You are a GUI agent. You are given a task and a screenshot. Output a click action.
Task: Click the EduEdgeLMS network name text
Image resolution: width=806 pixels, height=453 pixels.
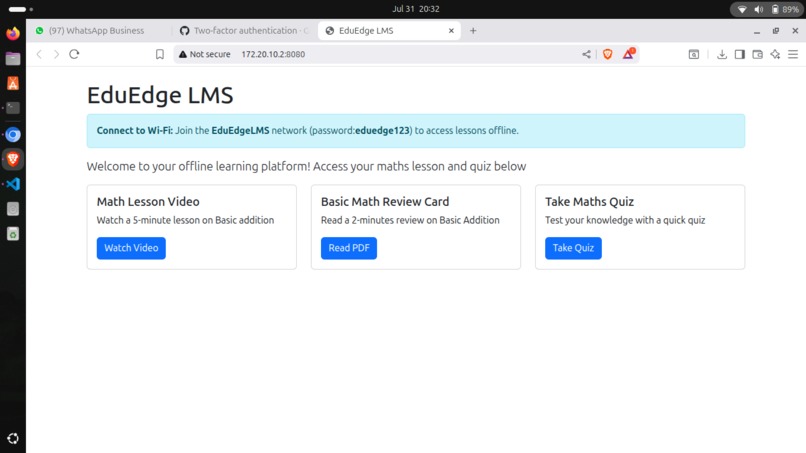(240, 131)
